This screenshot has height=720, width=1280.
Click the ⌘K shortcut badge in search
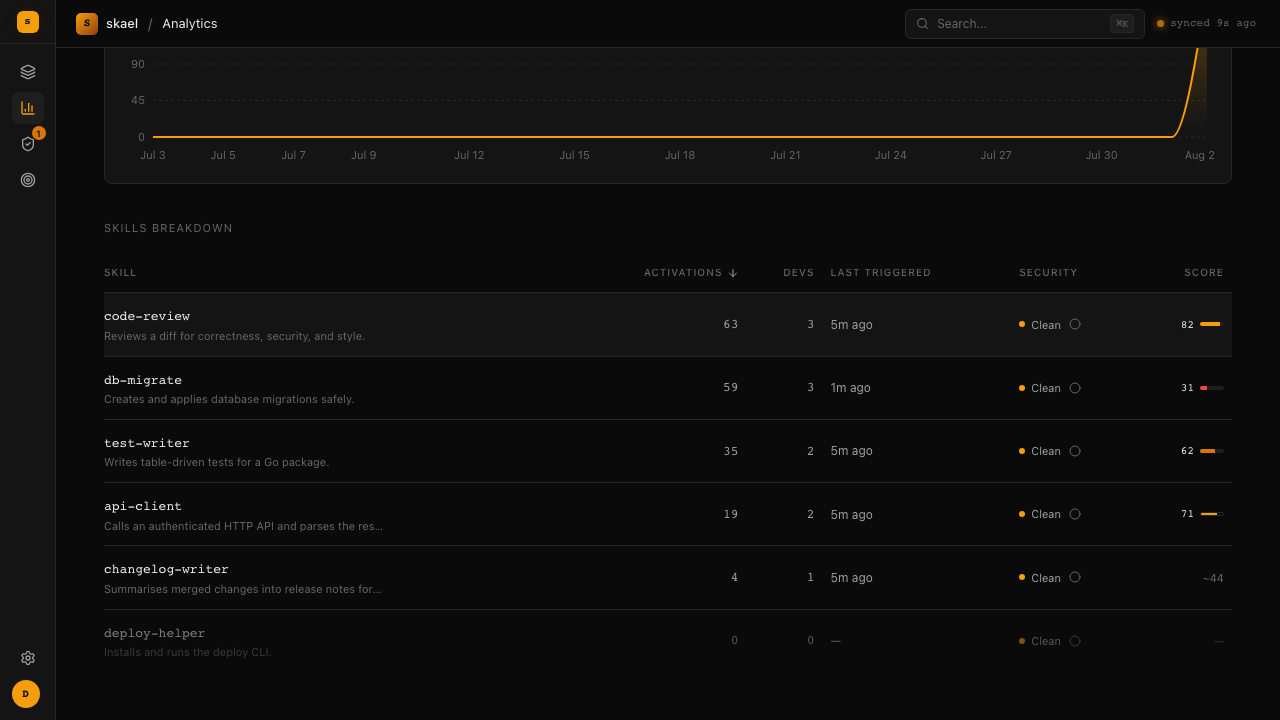click(1122, 24)
